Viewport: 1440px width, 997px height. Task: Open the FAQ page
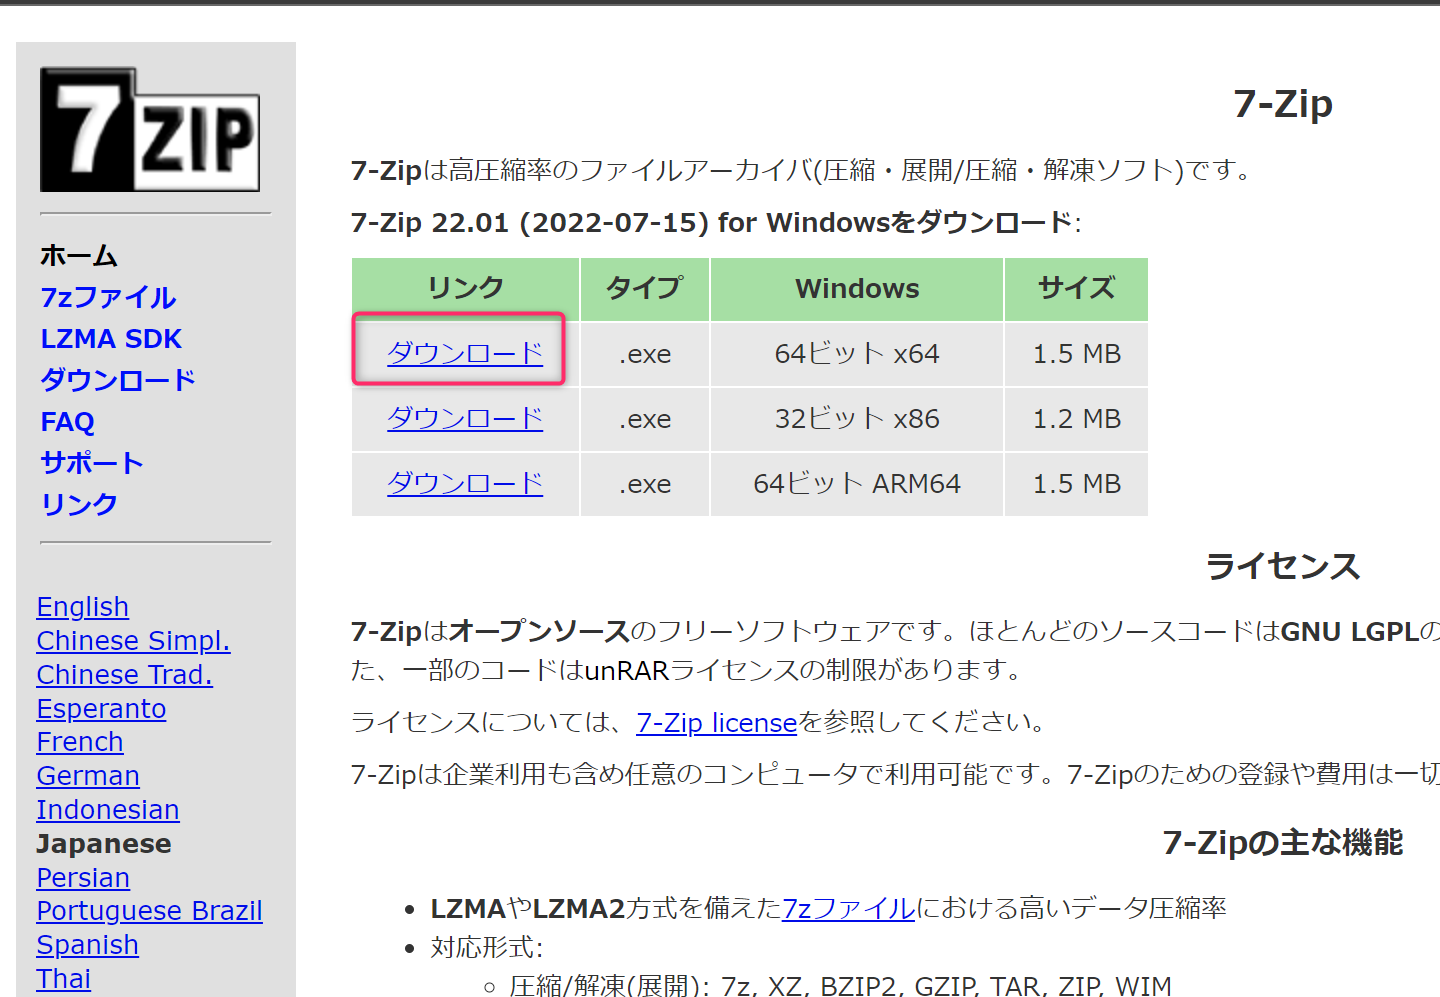pyautogui.click(x=67, y=422)
